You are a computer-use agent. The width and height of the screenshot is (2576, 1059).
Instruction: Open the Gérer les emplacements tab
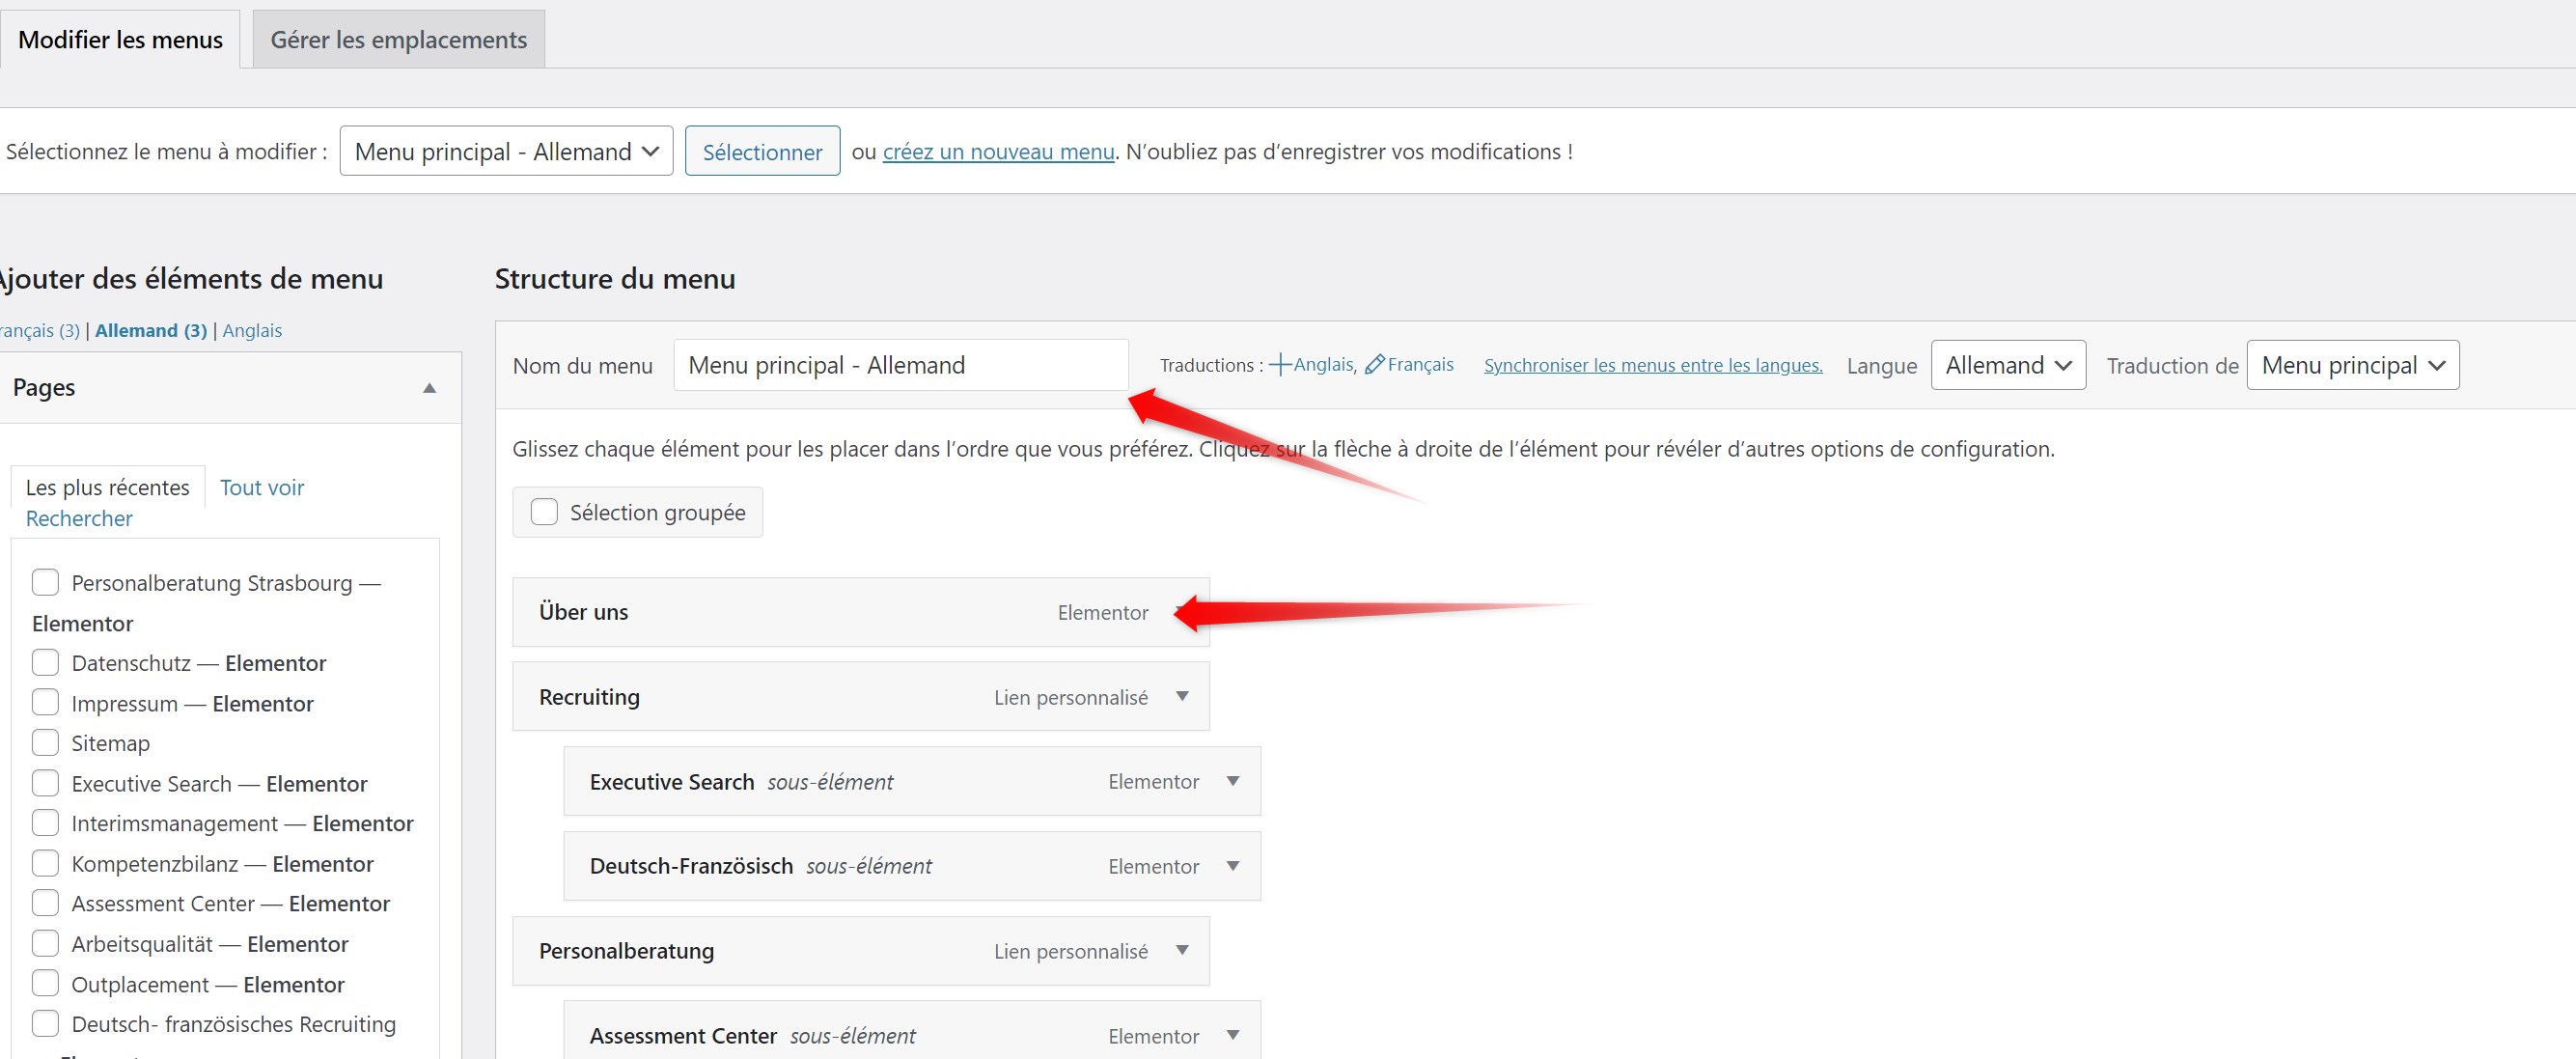pos(398,40)
